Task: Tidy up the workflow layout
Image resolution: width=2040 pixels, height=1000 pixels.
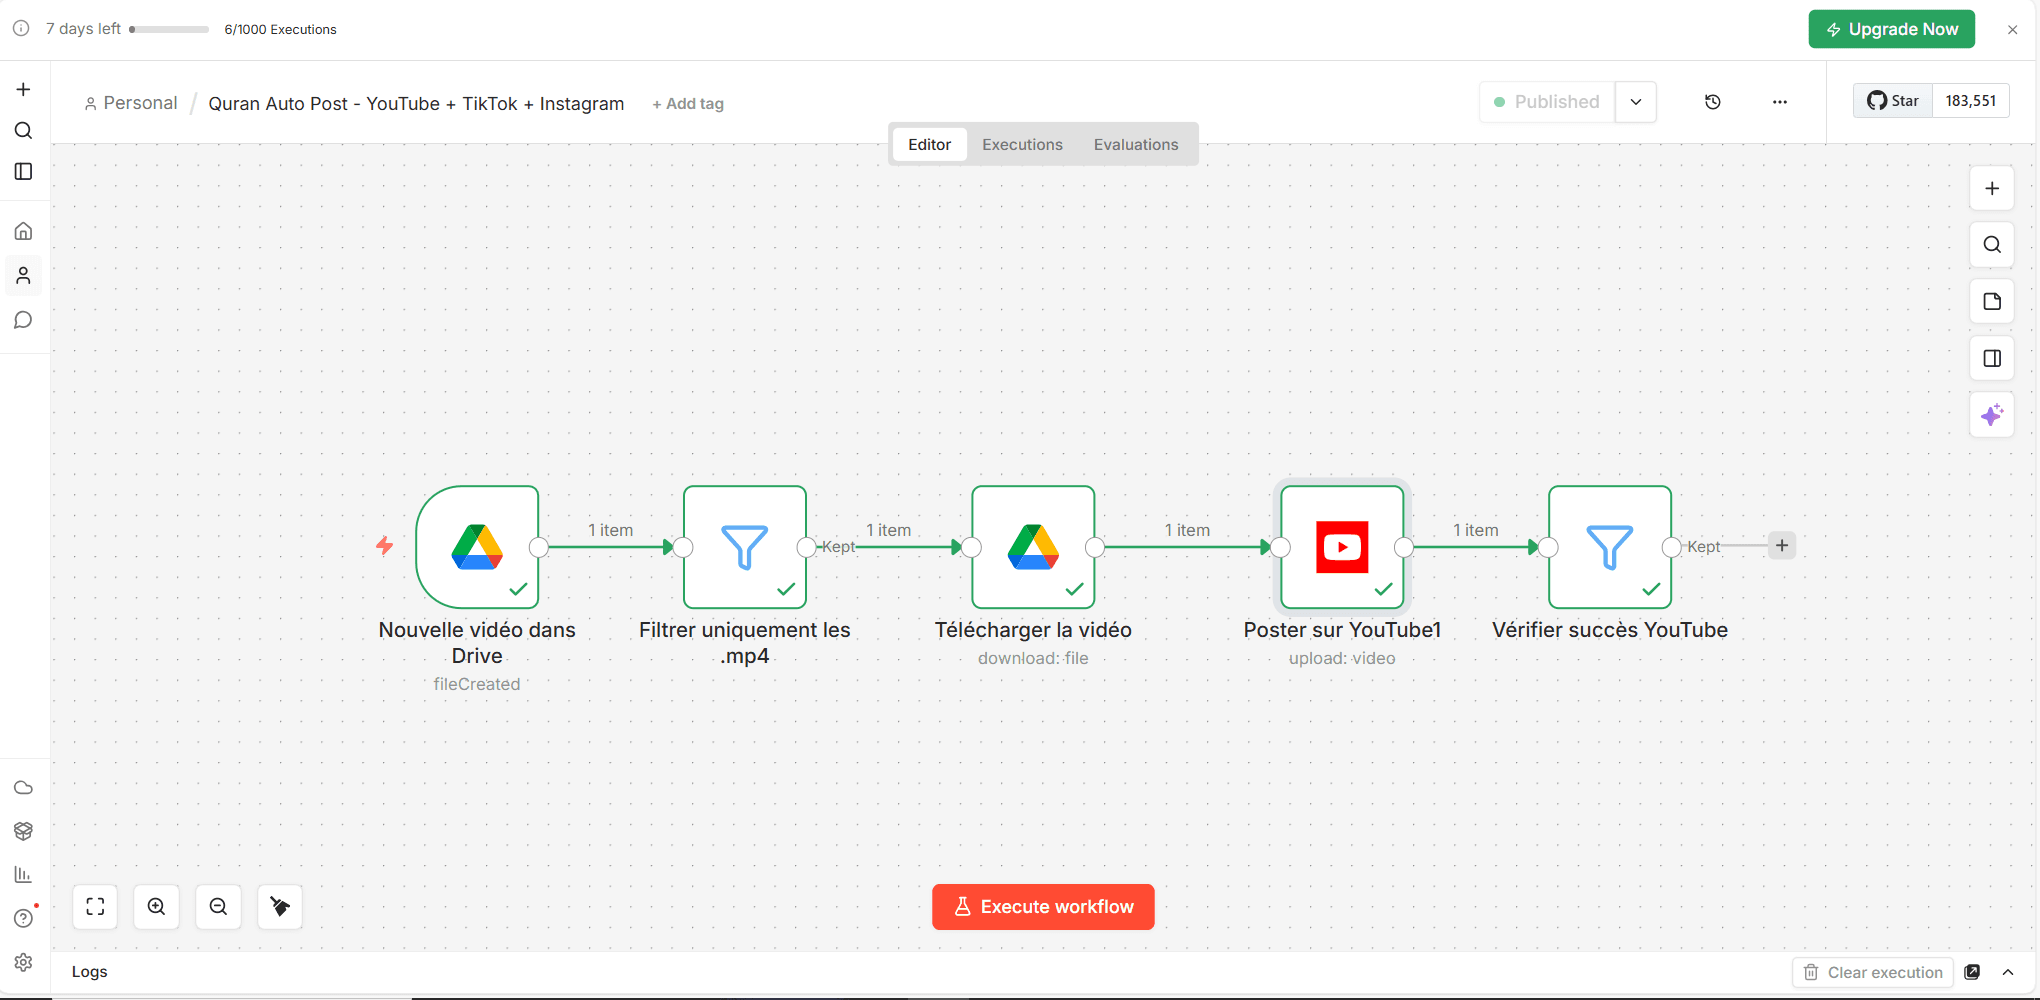Action: coord(280,907)
